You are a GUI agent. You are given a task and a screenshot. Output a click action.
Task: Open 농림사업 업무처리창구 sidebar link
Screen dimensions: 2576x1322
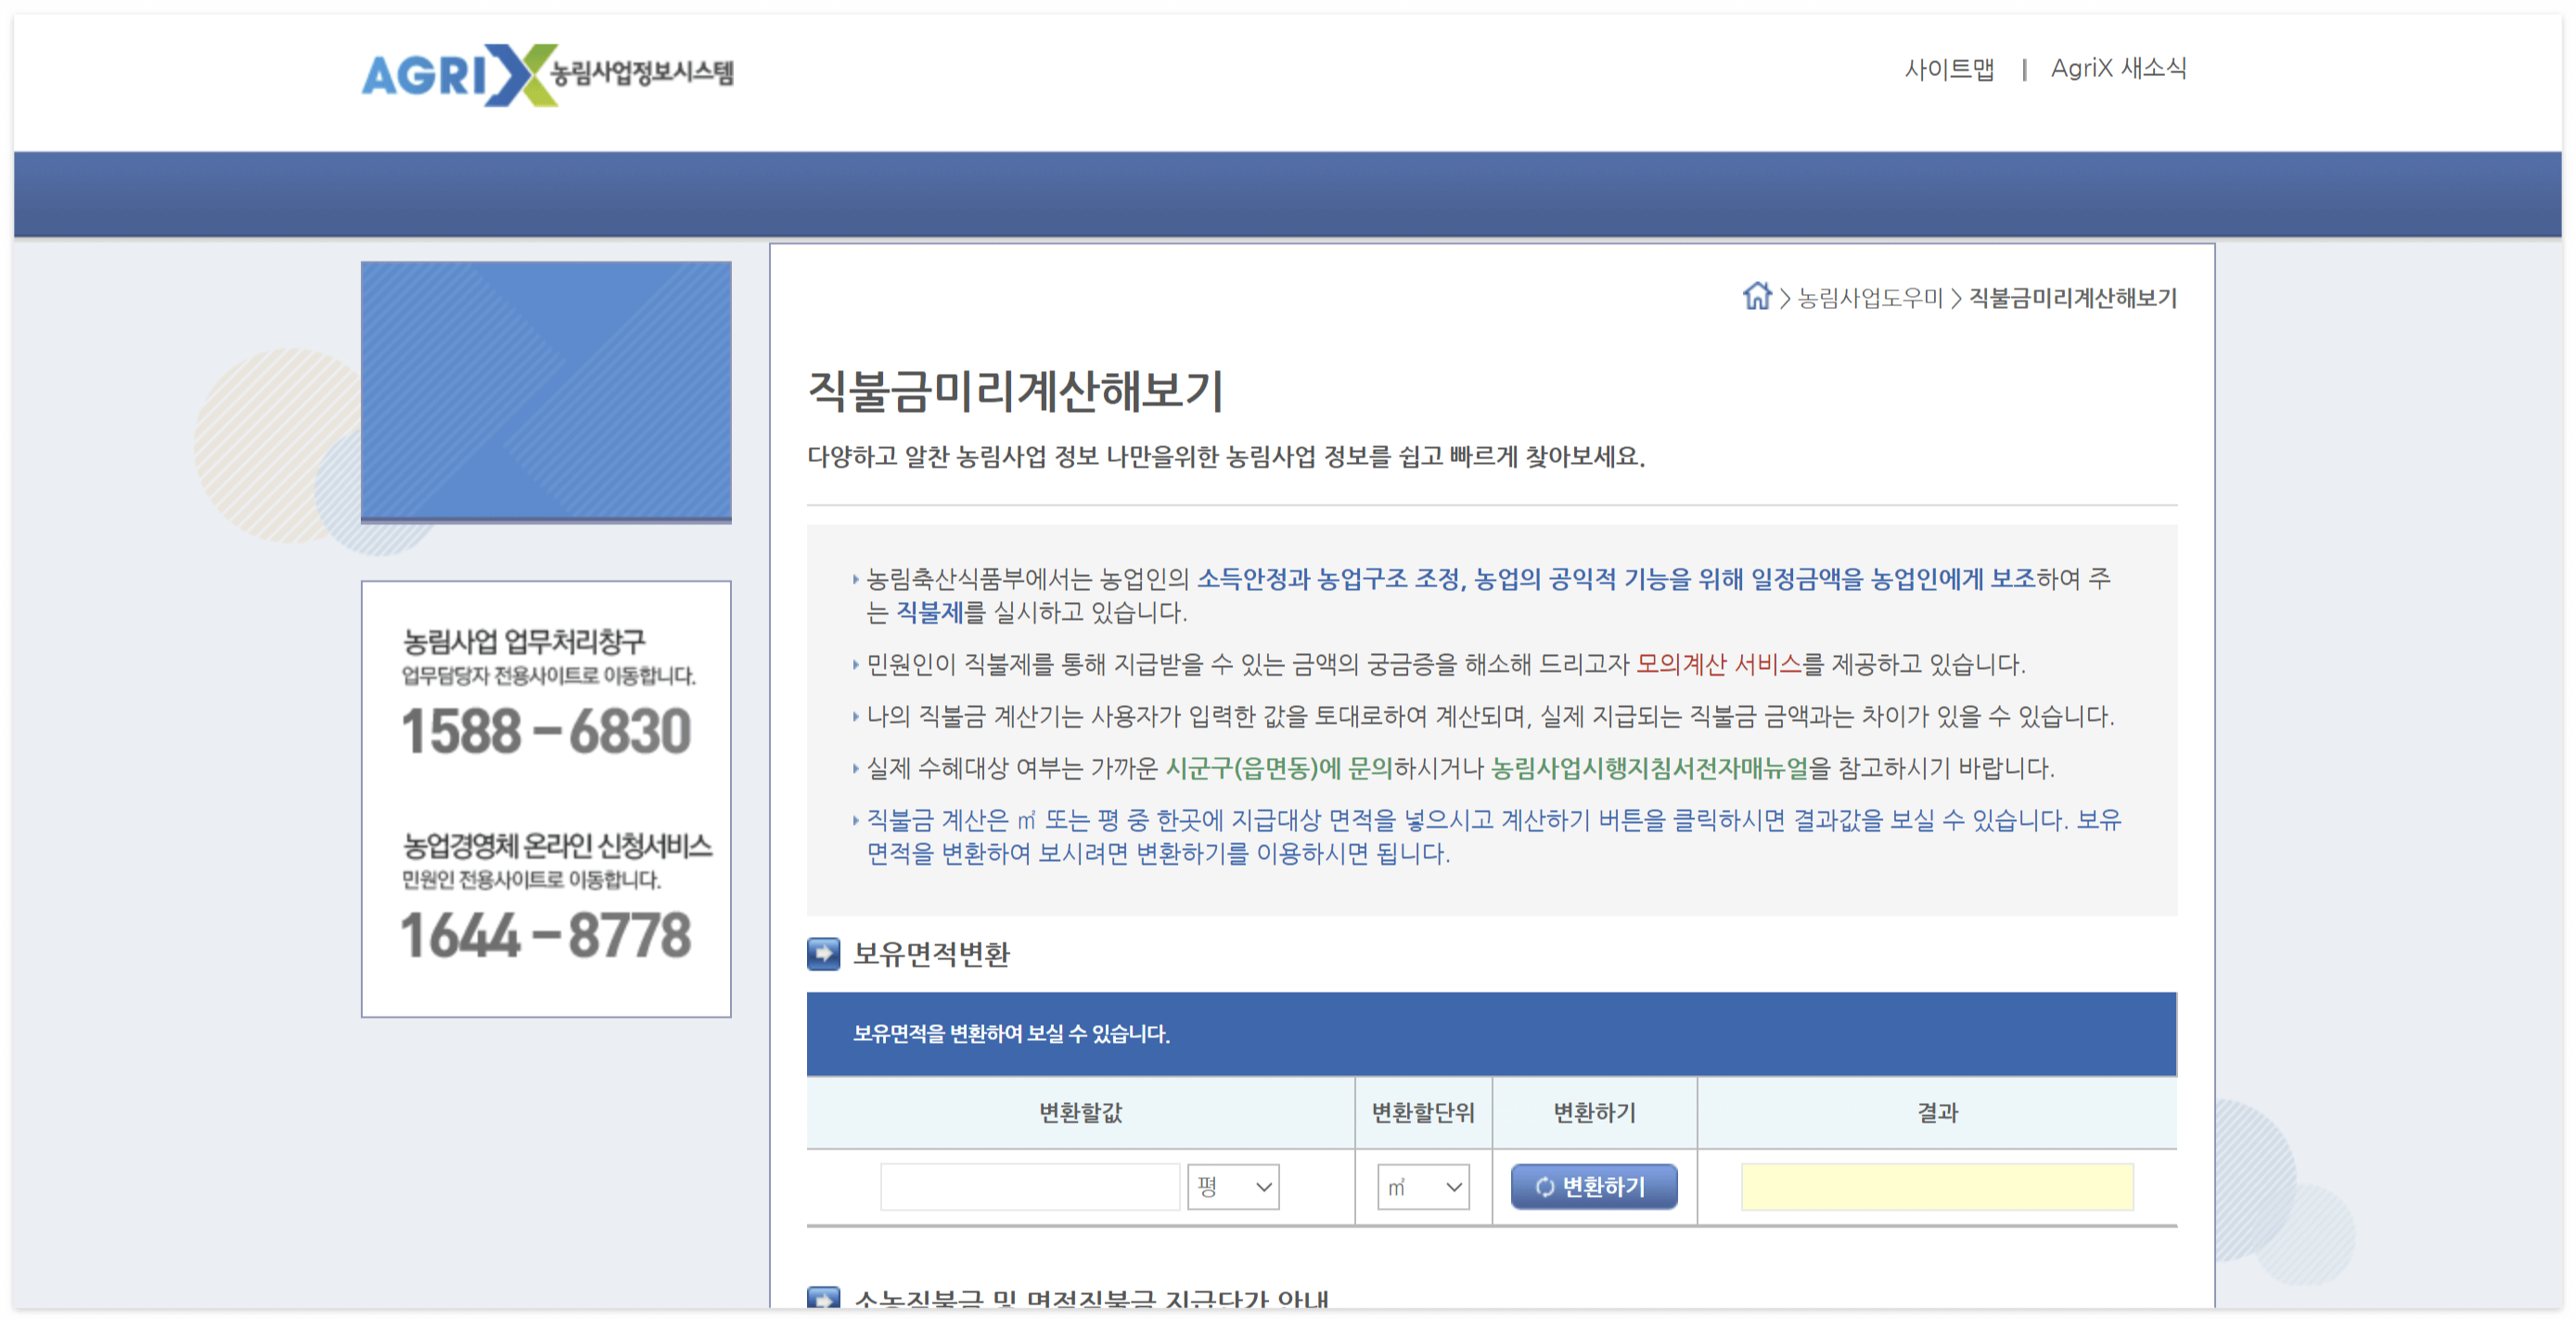[x=523, y=641]
